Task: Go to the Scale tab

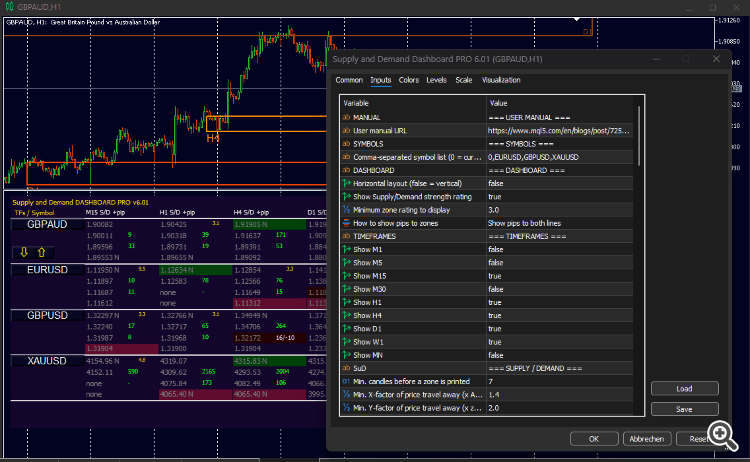Action: pos(463,80)
